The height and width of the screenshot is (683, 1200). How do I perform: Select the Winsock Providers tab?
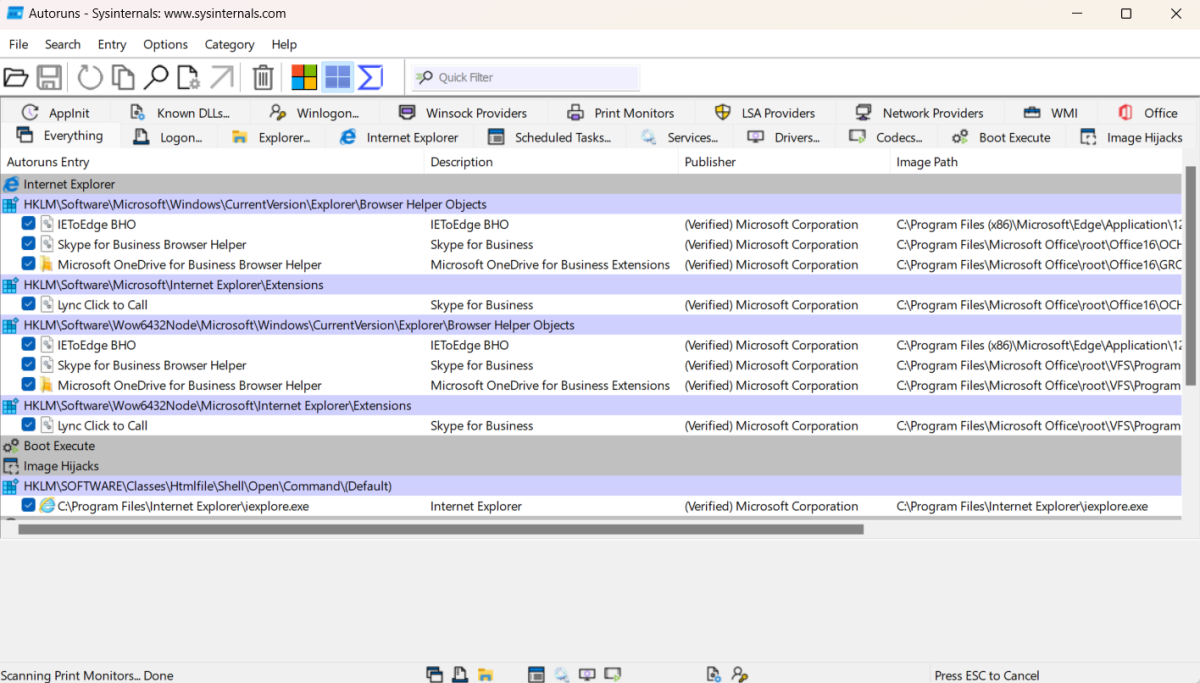[x=463, y=113]
